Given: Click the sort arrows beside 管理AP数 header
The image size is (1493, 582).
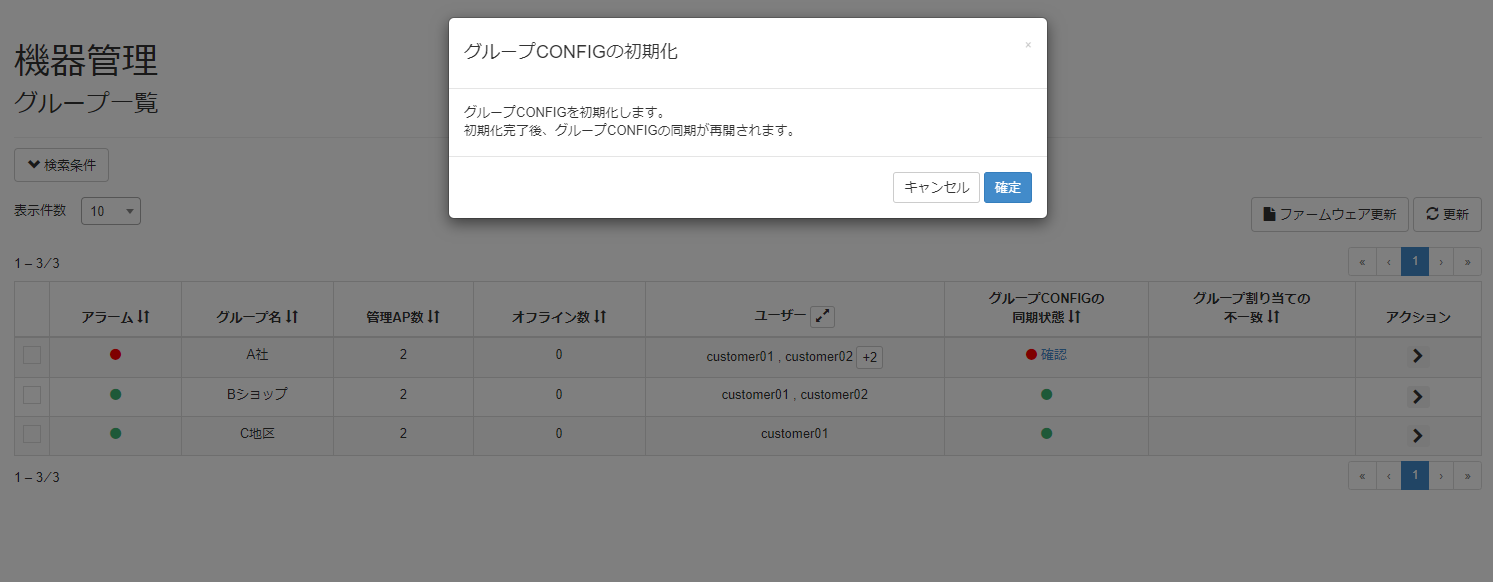Looking at the screenshot, I should pos(434,314).
